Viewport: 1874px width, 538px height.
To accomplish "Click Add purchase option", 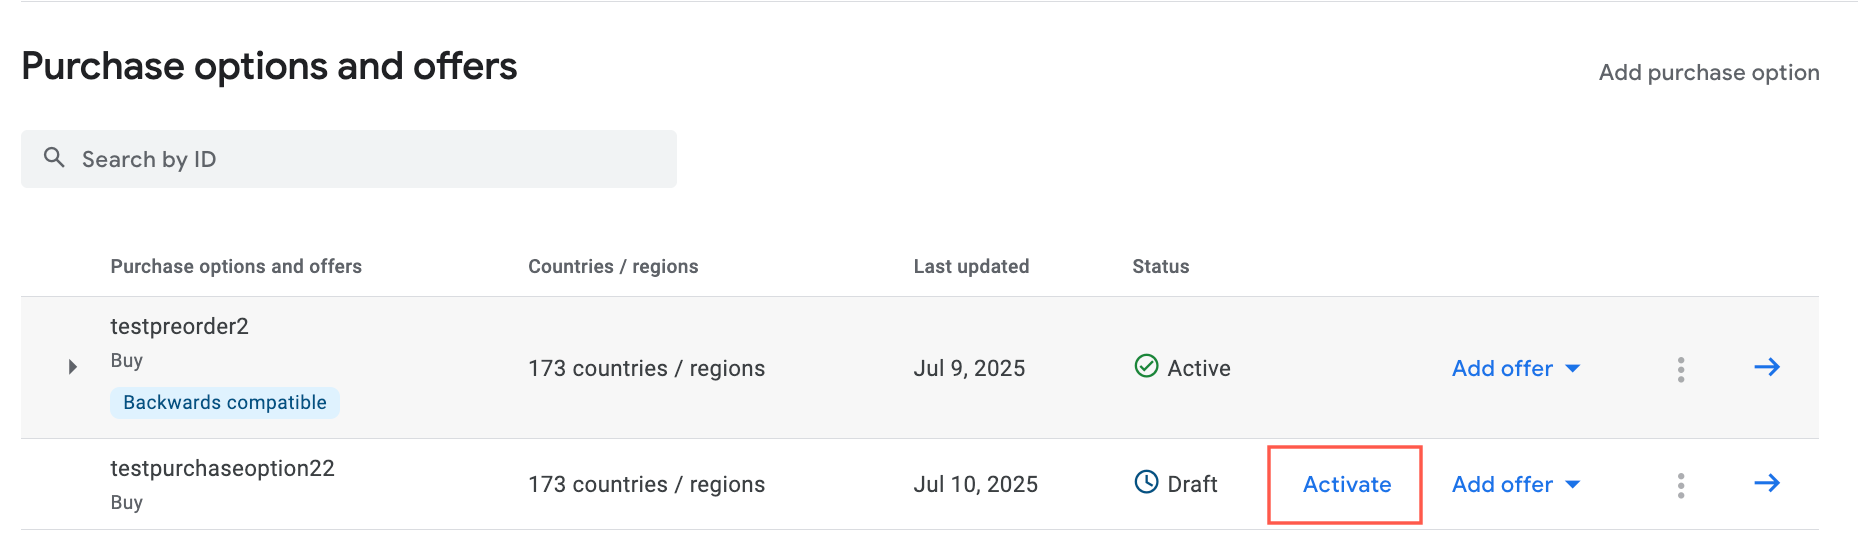I will click(1709, 72).
